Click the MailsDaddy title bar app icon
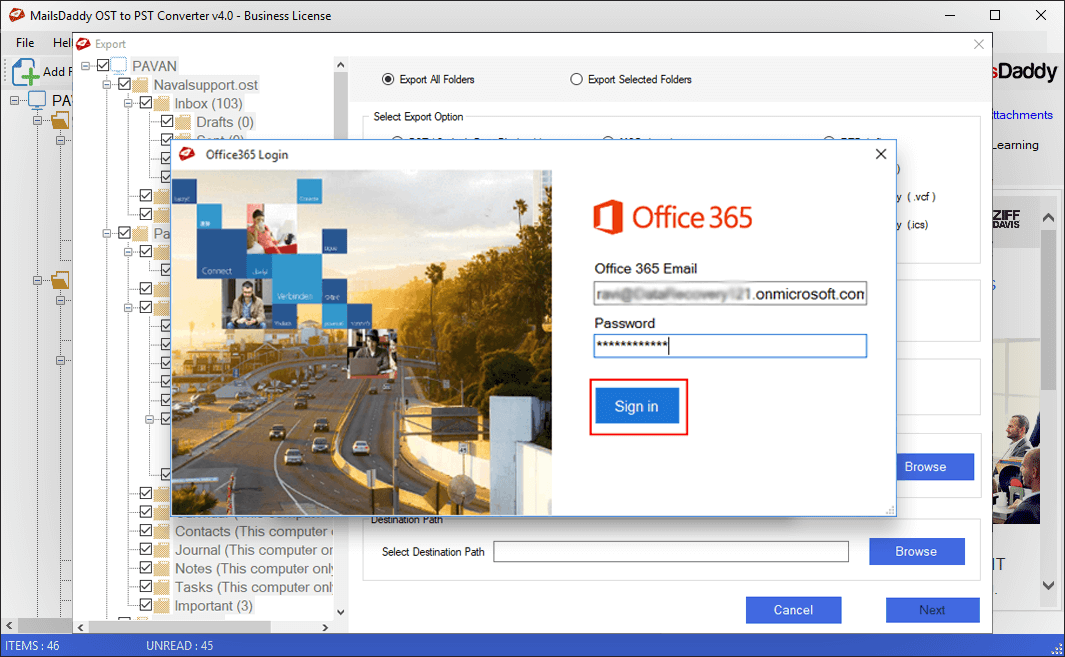1065x657 pixels. [16, 15]
